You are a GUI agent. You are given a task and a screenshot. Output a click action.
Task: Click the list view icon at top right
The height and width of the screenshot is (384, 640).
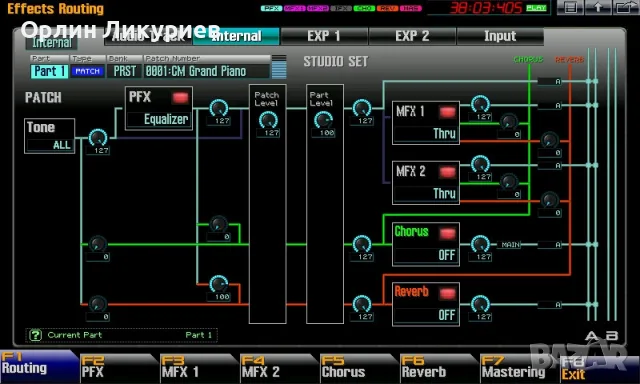[x=570, y=7]
